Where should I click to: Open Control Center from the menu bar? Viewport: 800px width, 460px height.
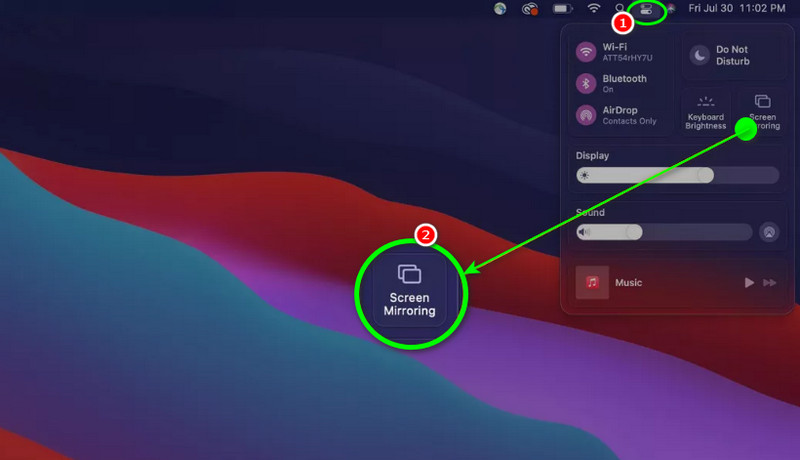point(646,9)
